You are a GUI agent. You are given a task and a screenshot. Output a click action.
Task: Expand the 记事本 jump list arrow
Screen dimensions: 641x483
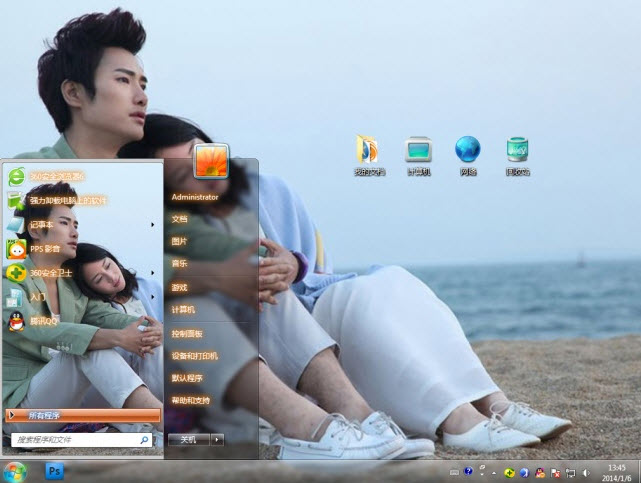pos(152,225)
